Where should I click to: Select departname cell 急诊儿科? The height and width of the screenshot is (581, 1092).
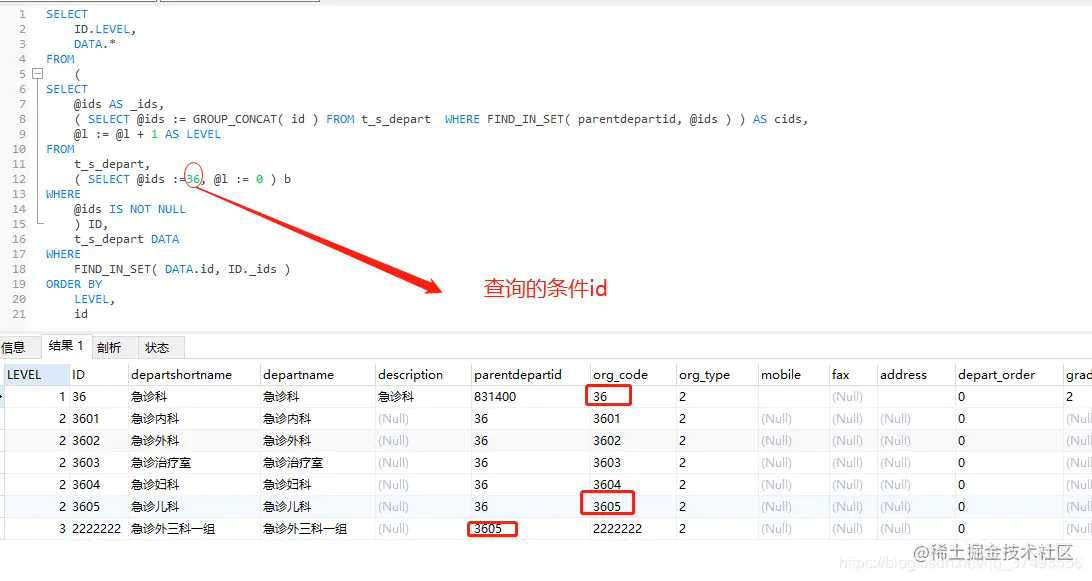(x=317, y=506)
